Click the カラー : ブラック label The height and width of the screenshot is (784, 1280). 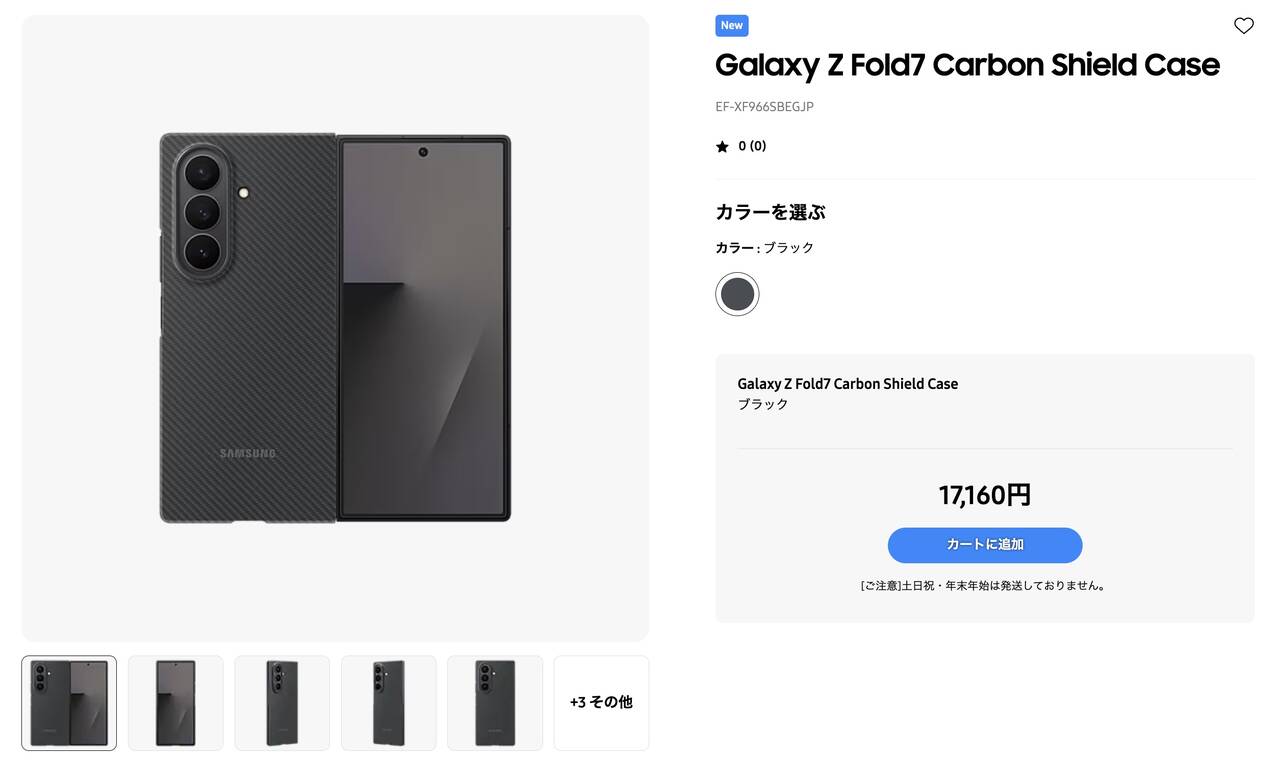[x=764, y=248]
